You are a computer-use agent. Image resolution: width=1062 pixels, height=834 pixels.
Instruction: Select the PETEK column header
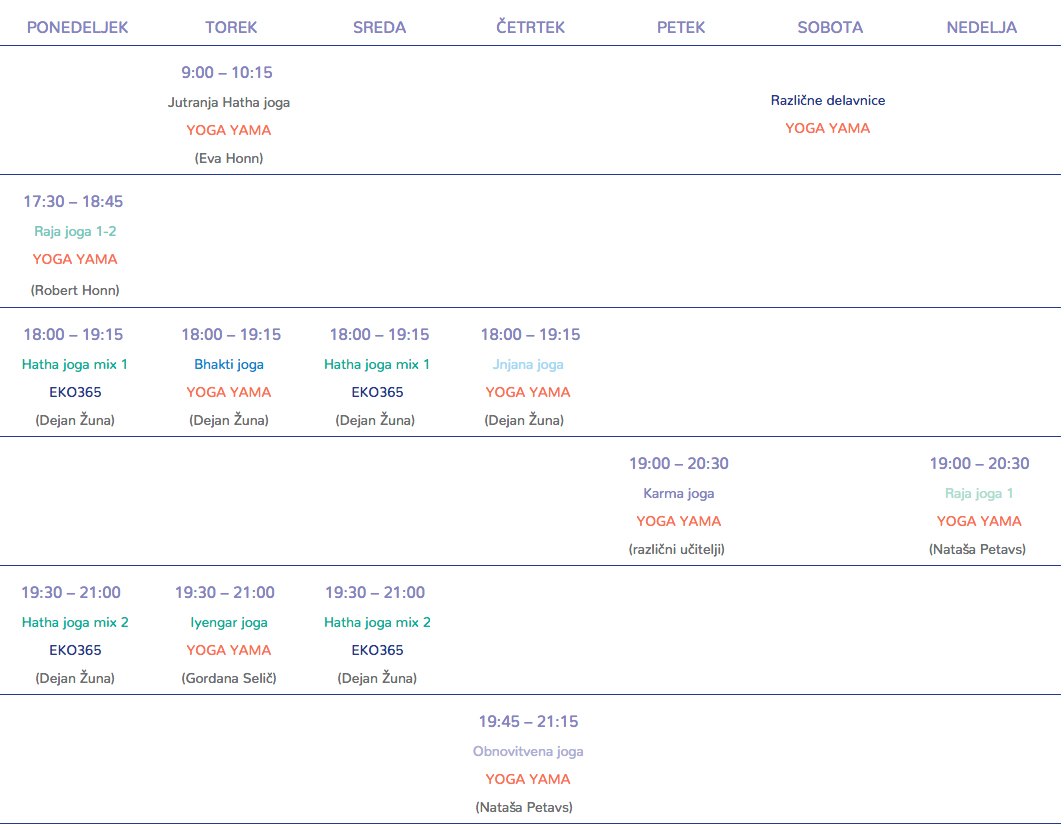tap(681, 28)
